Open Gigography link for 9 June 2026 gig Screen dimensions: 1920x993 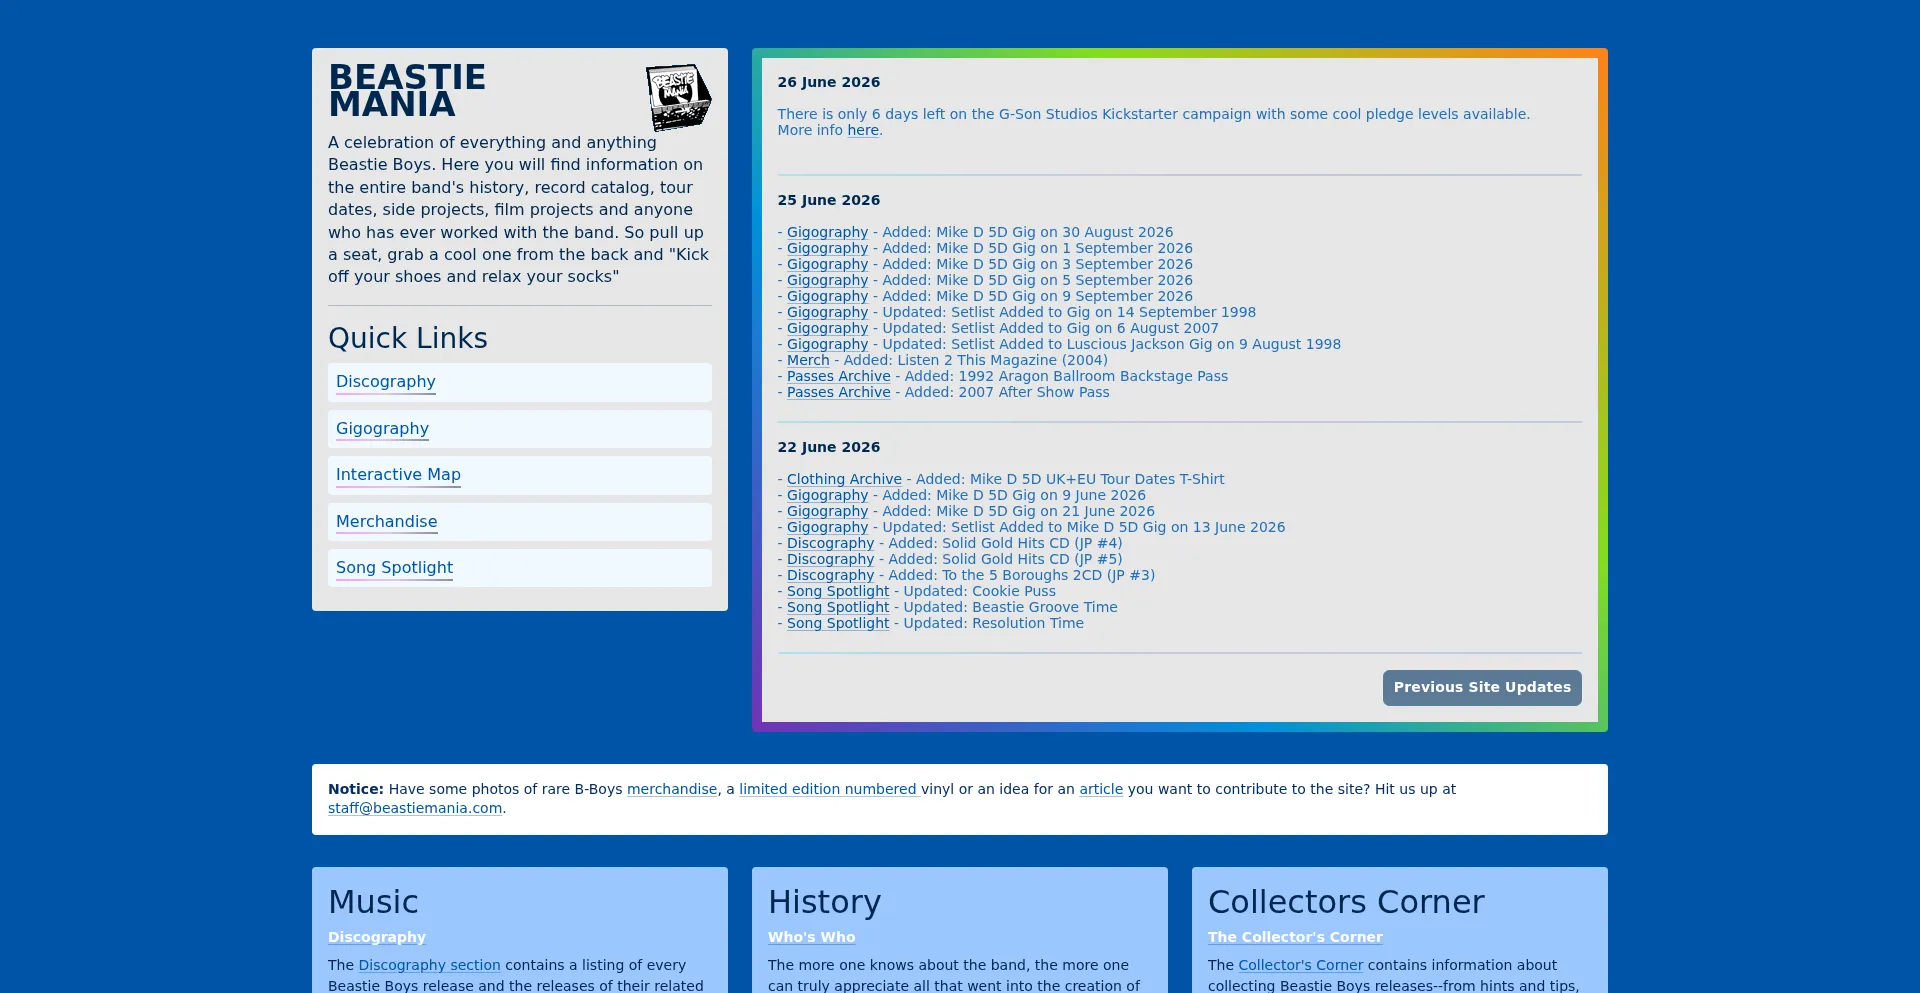point(827,496)
